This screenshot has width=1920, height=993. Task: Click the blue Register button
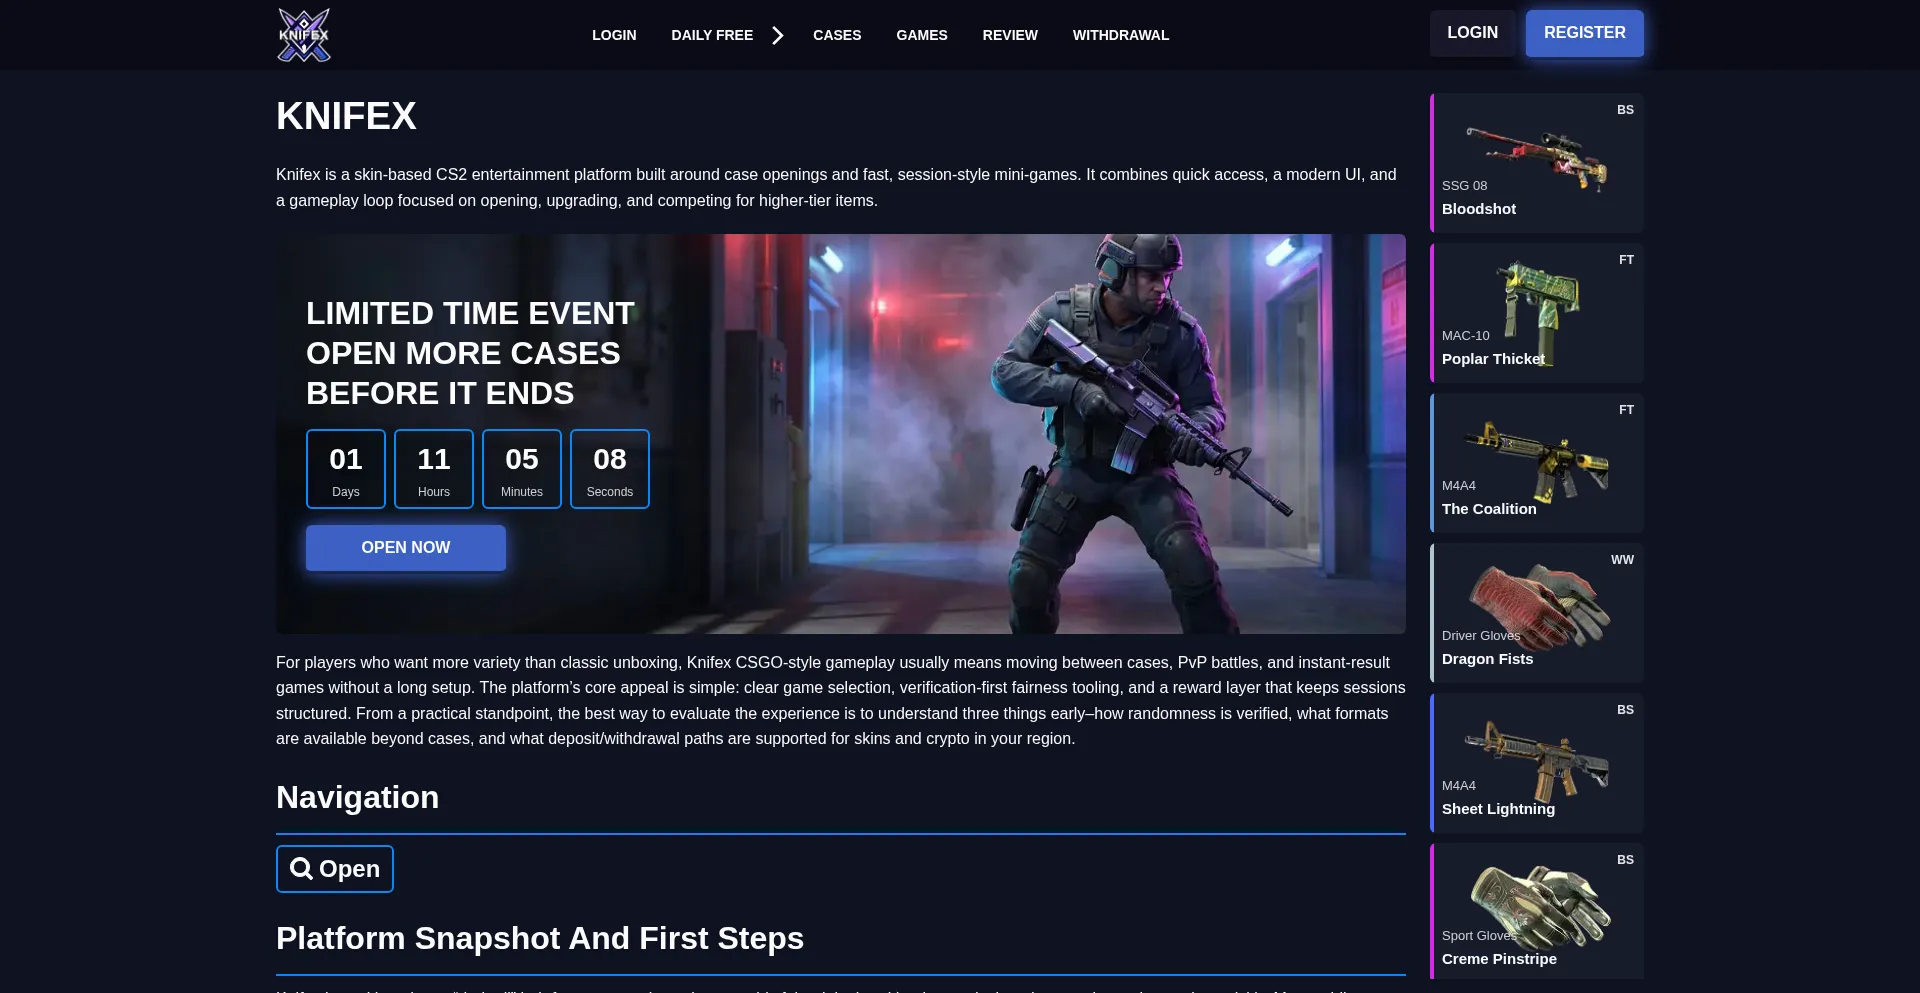[x=1585, y=33]
